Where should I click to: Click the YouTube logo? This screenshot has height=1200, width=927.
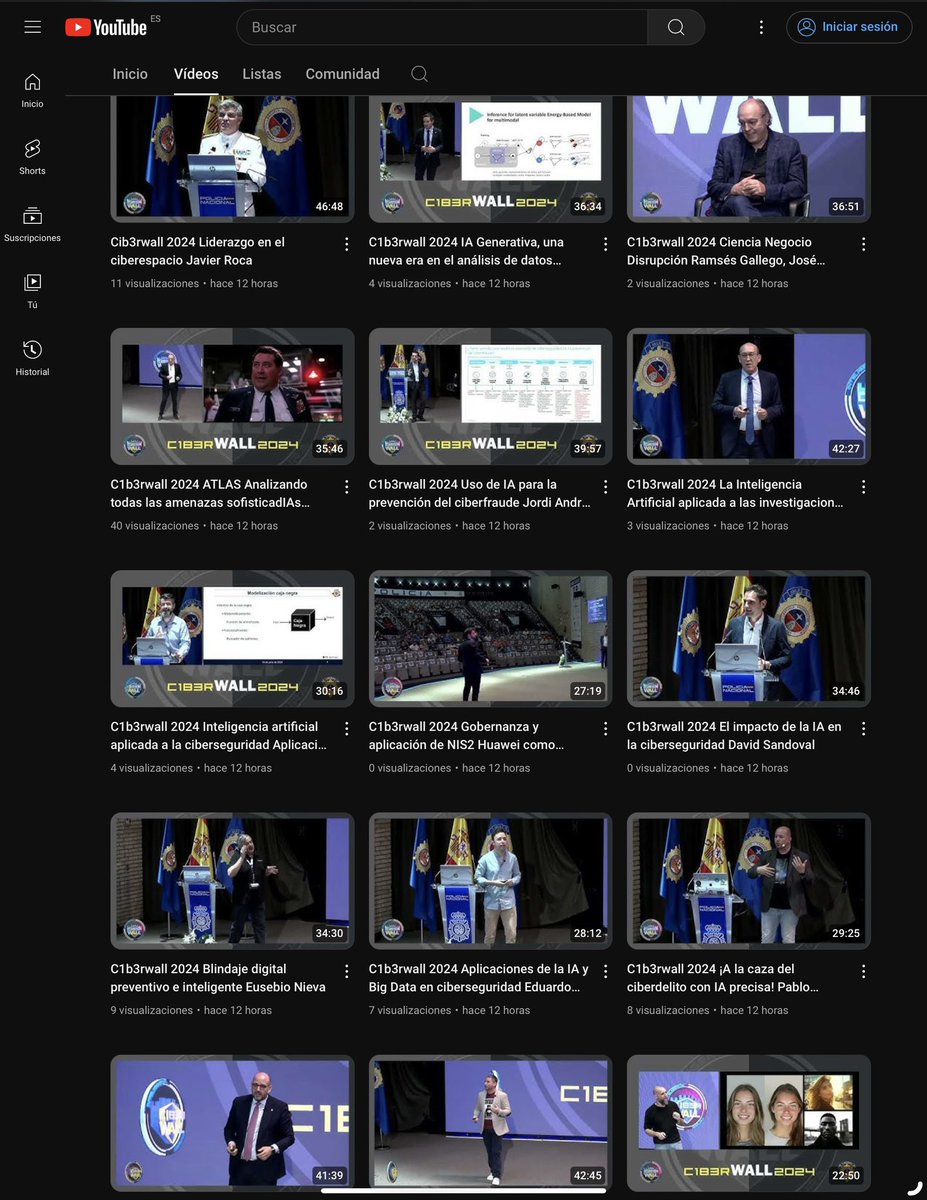pyautogui.click(x=106, y=27)
